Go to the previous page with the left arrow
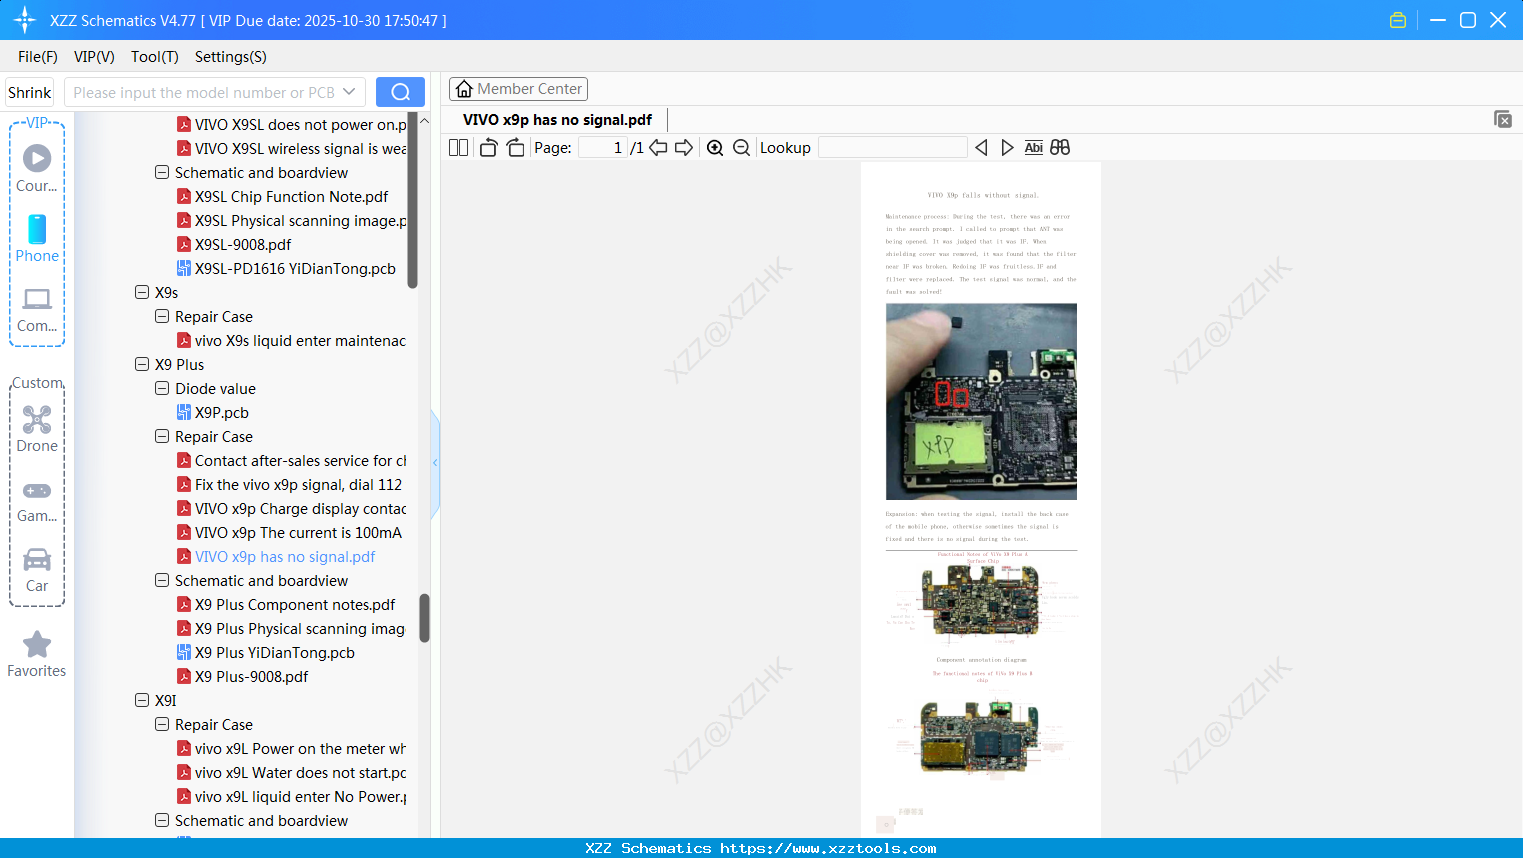1523x858 pixels. click(x=658, y=148)
